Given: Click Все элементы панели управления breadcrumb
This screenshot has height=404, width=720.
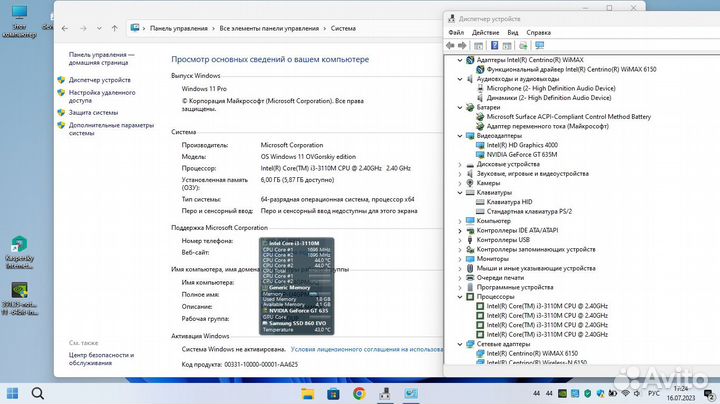Looking at the screenshot, I should [269, 28].
